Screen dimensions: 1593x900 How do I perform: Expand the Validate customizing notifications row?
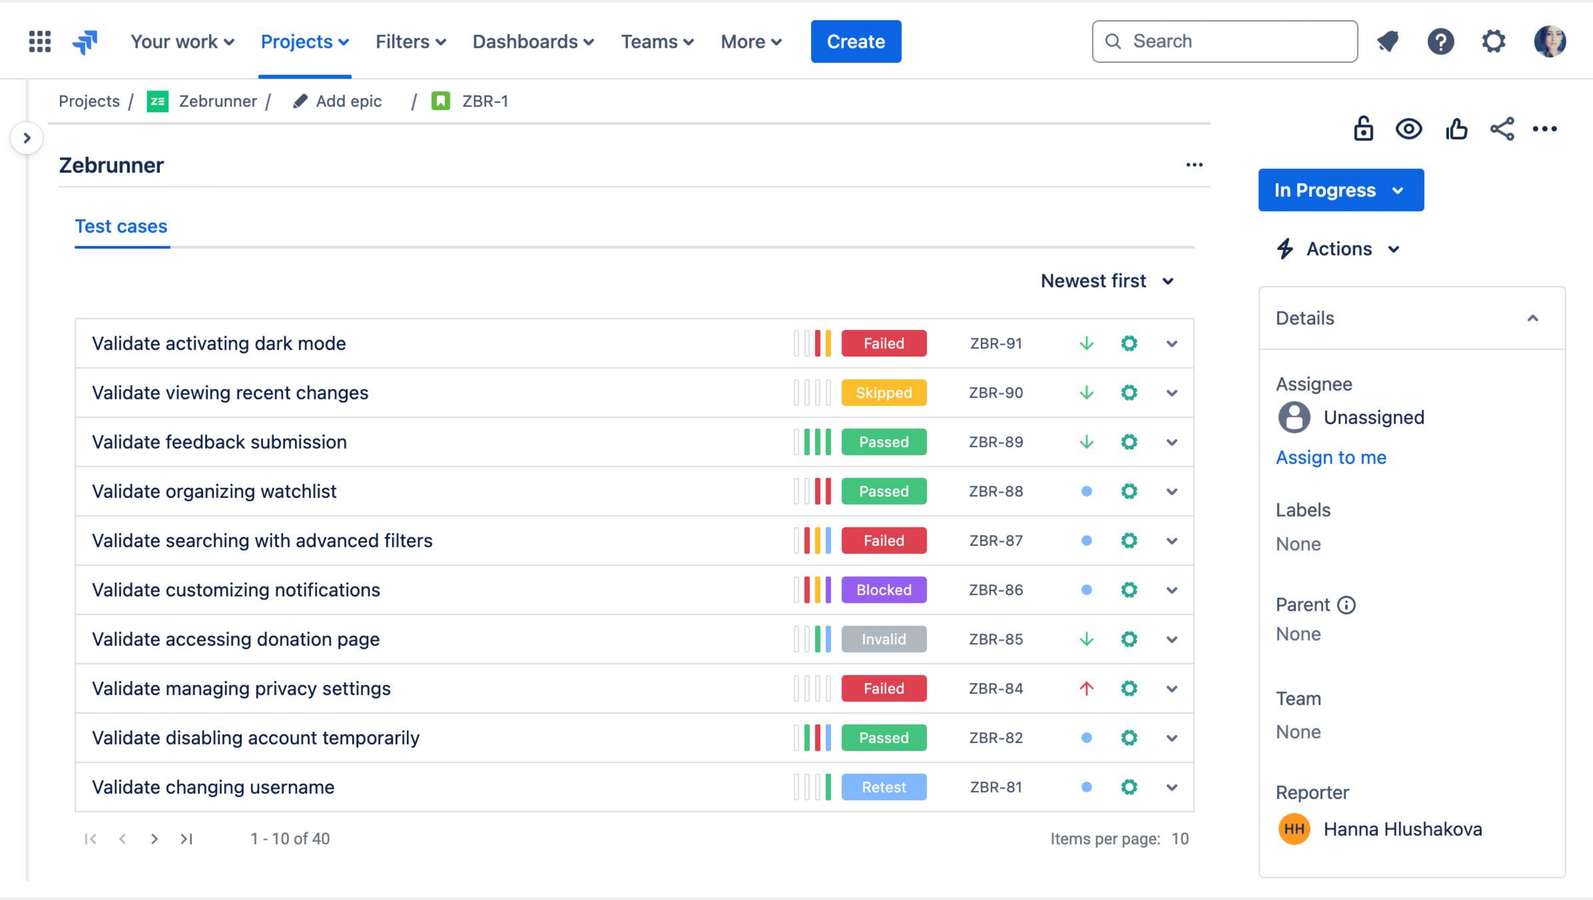click(x=1171, y=590)
